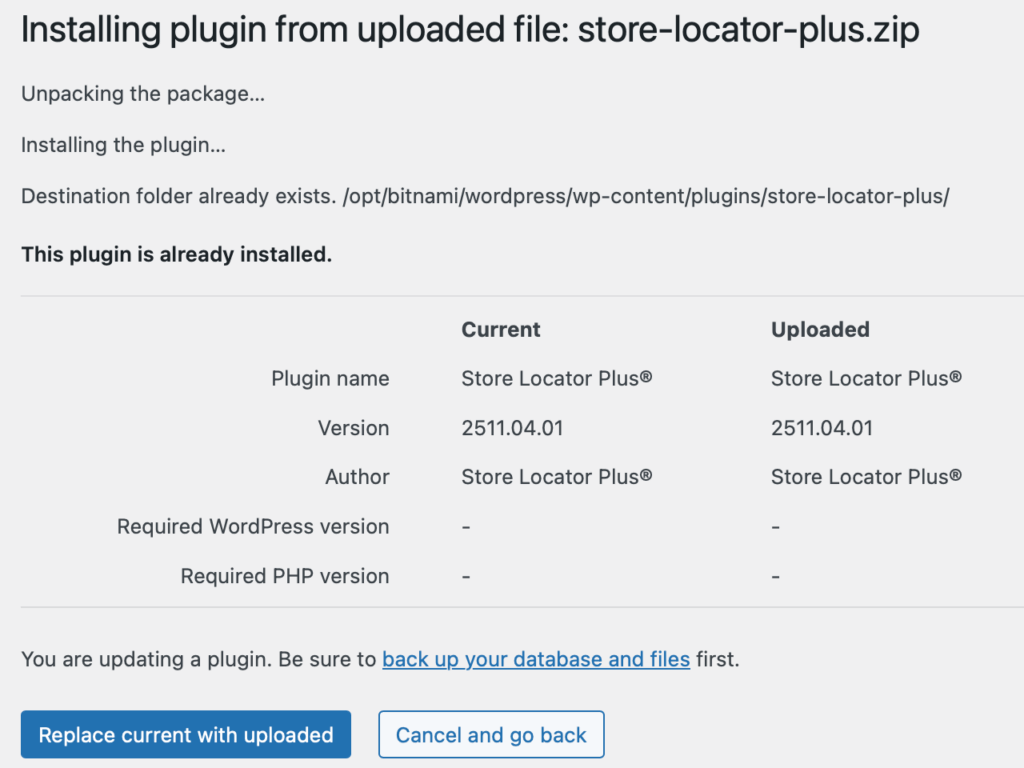Click the Replace current with uploaded button
This screenshot has height=768, width=1024.
coord(185,735)
